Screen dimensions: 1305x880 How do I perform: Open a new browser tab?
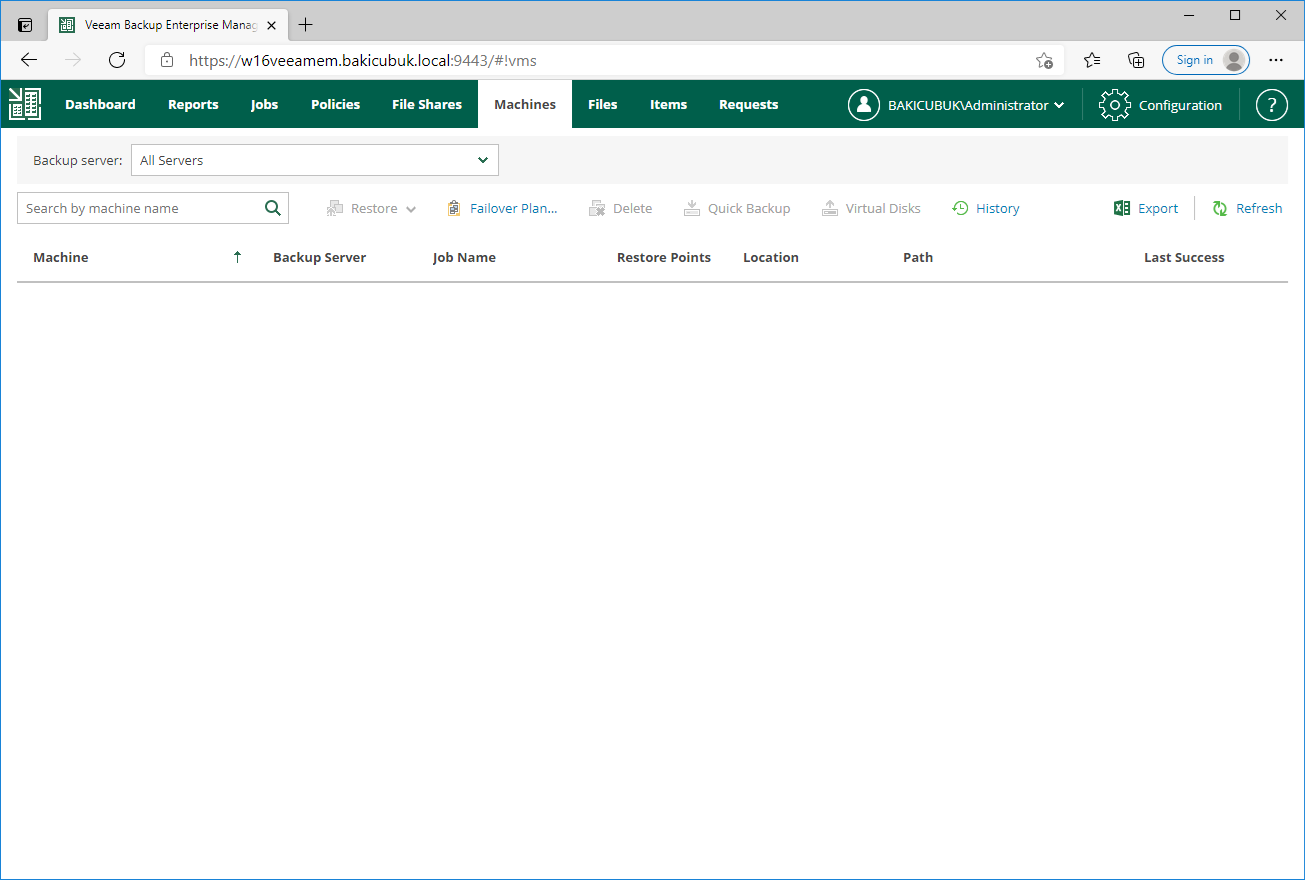[x=306, y=25]
